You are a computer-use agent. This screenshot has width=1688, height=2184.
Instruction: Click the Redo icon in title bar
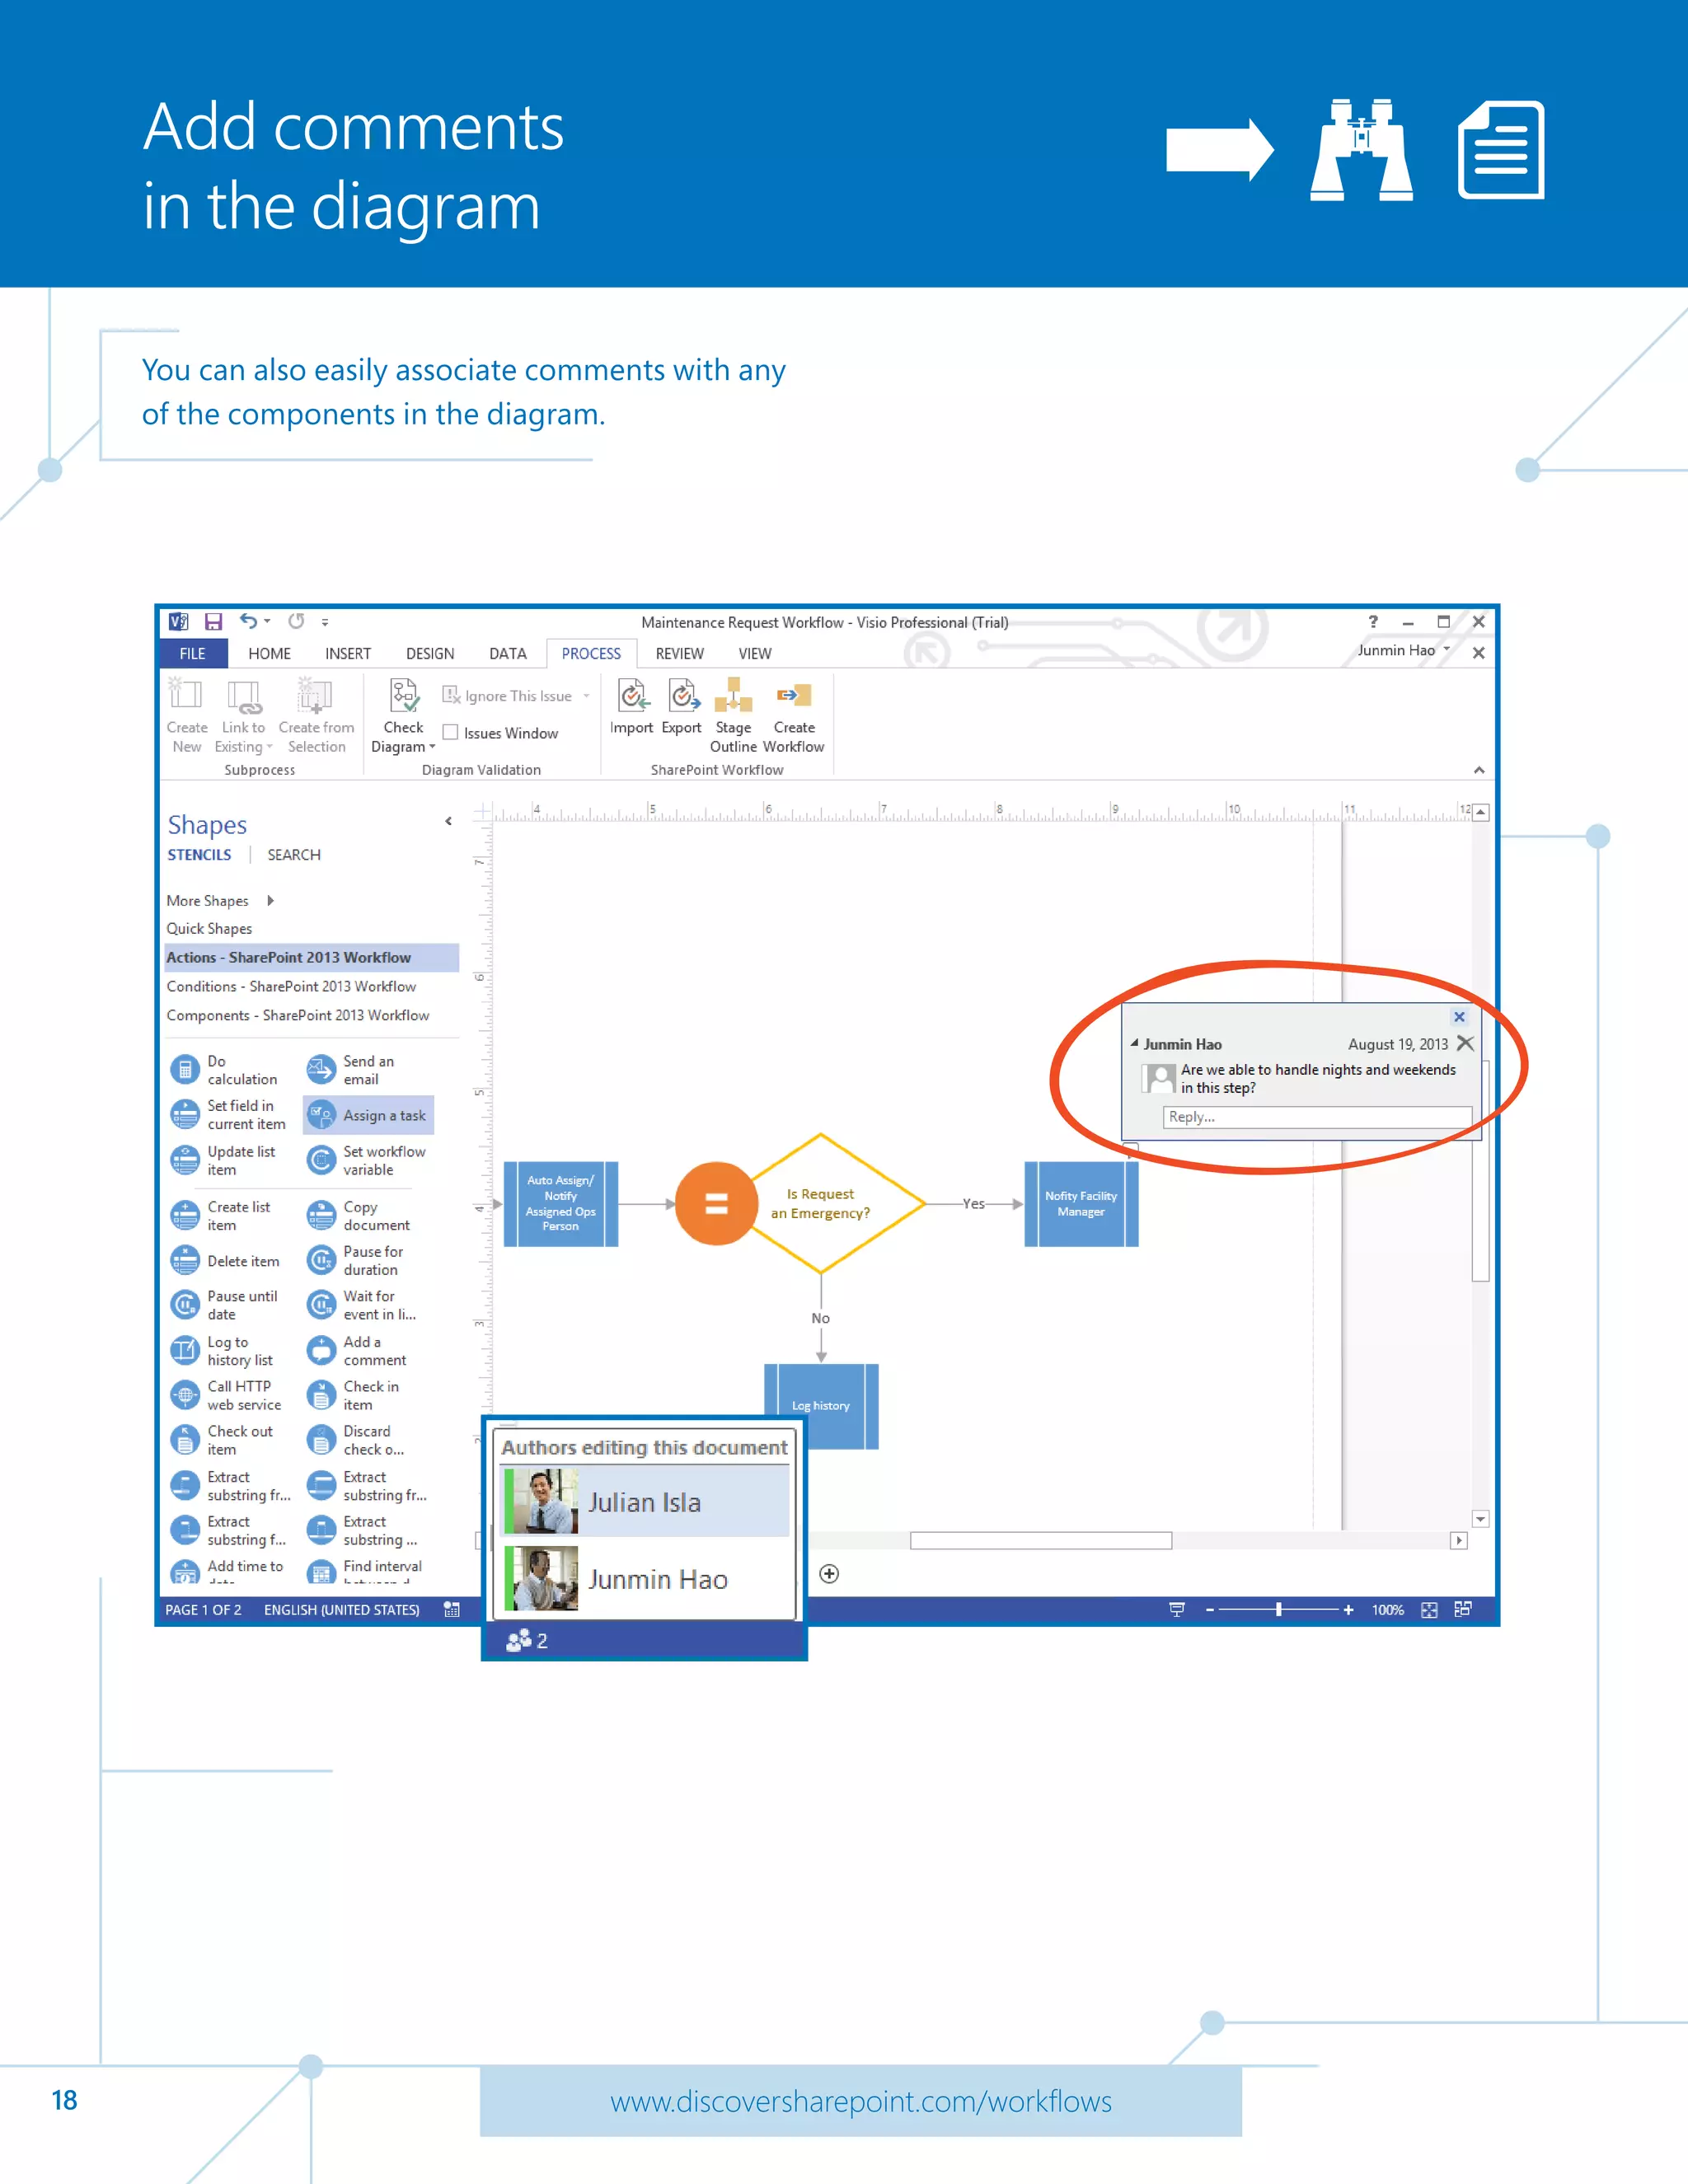pos(296,621)
